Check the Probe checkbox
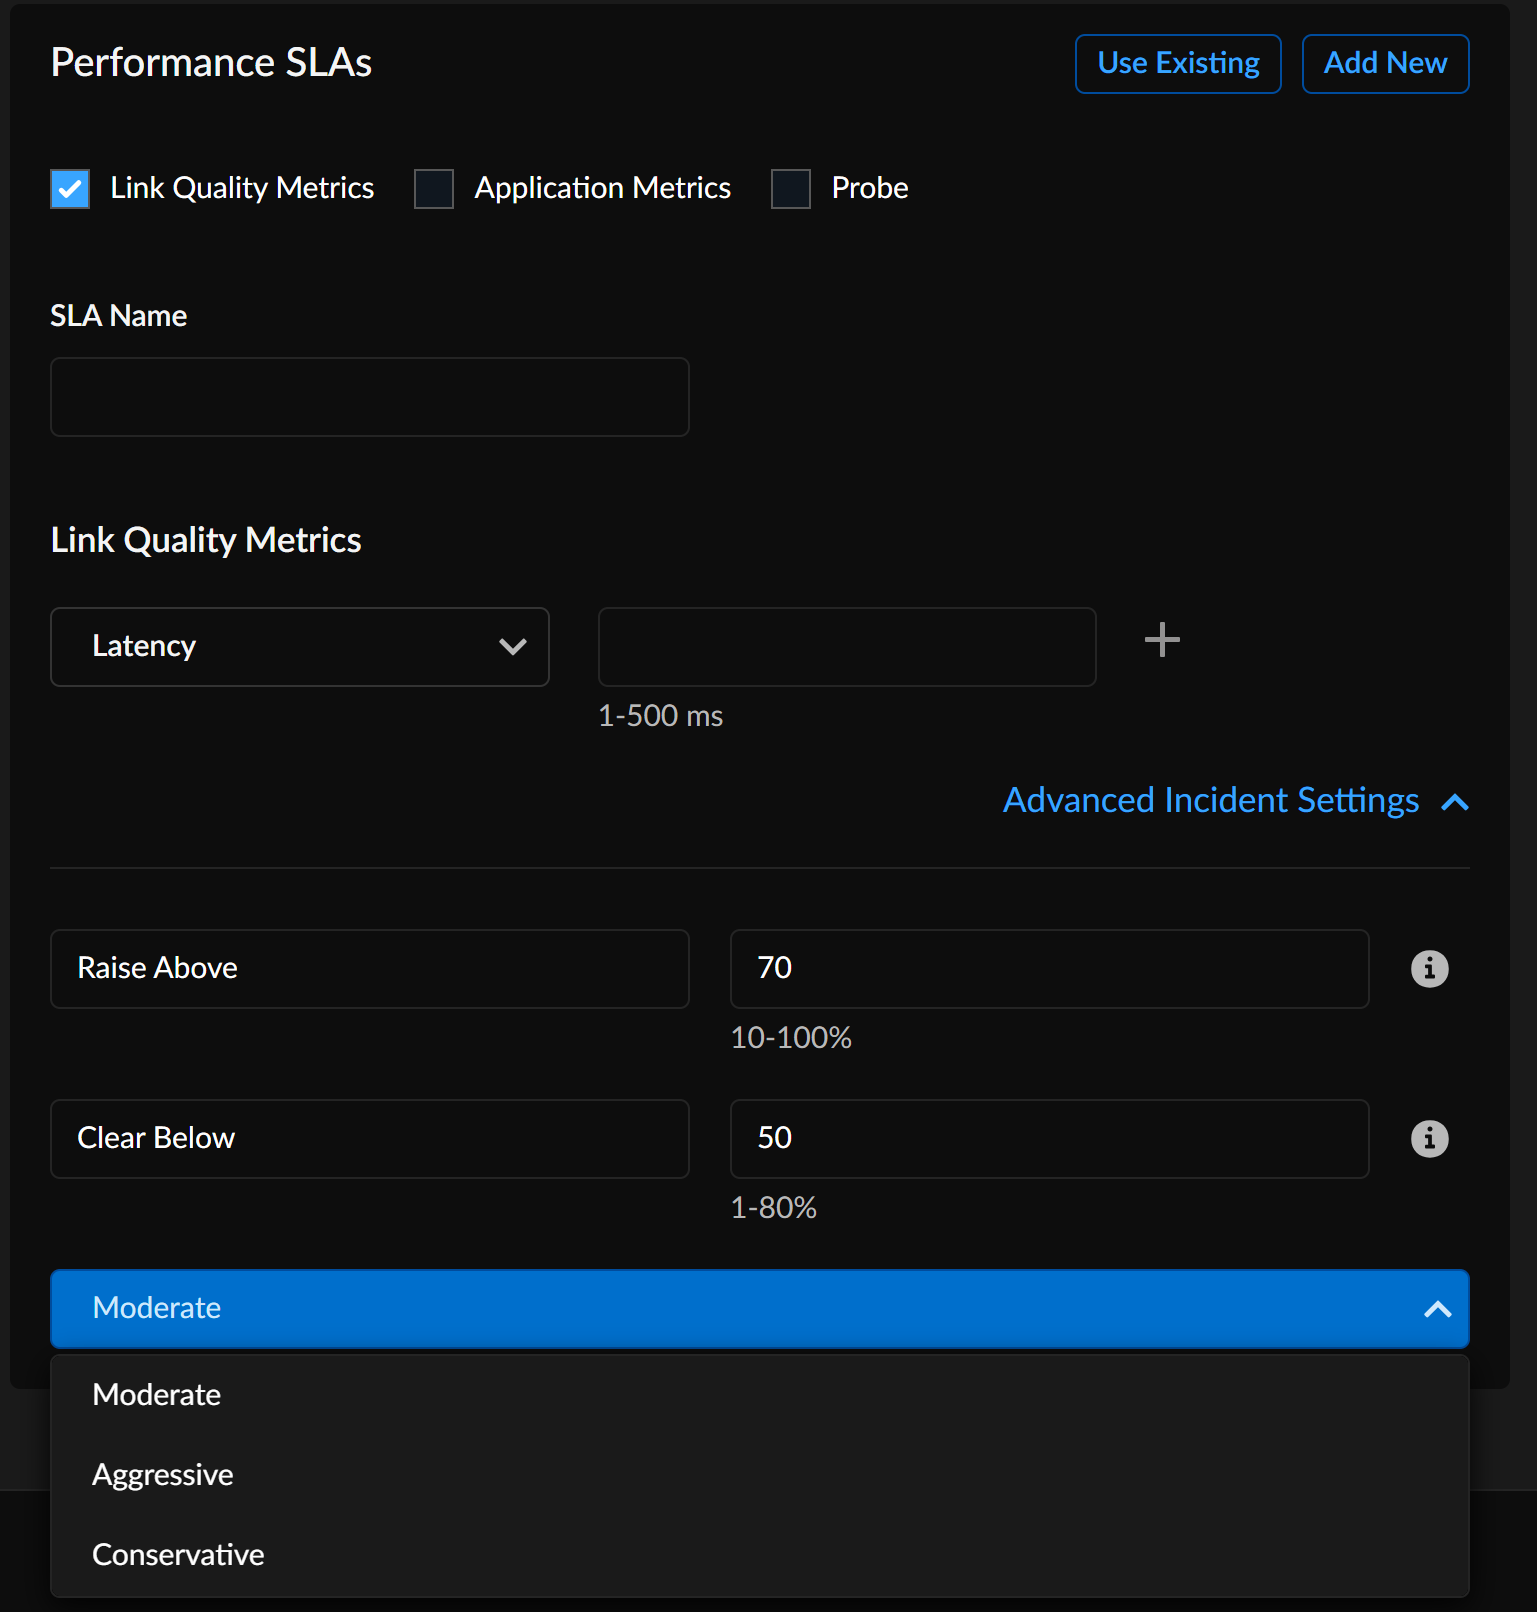 click(x=791, y=189)
